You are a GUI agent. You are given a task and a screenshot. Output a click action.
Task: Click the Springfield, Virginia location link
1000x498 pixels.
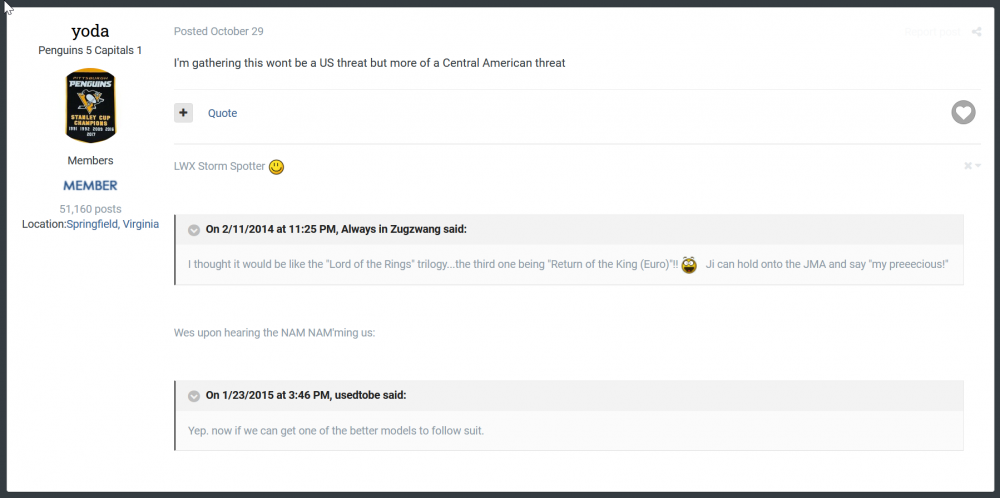coord(113,224)
